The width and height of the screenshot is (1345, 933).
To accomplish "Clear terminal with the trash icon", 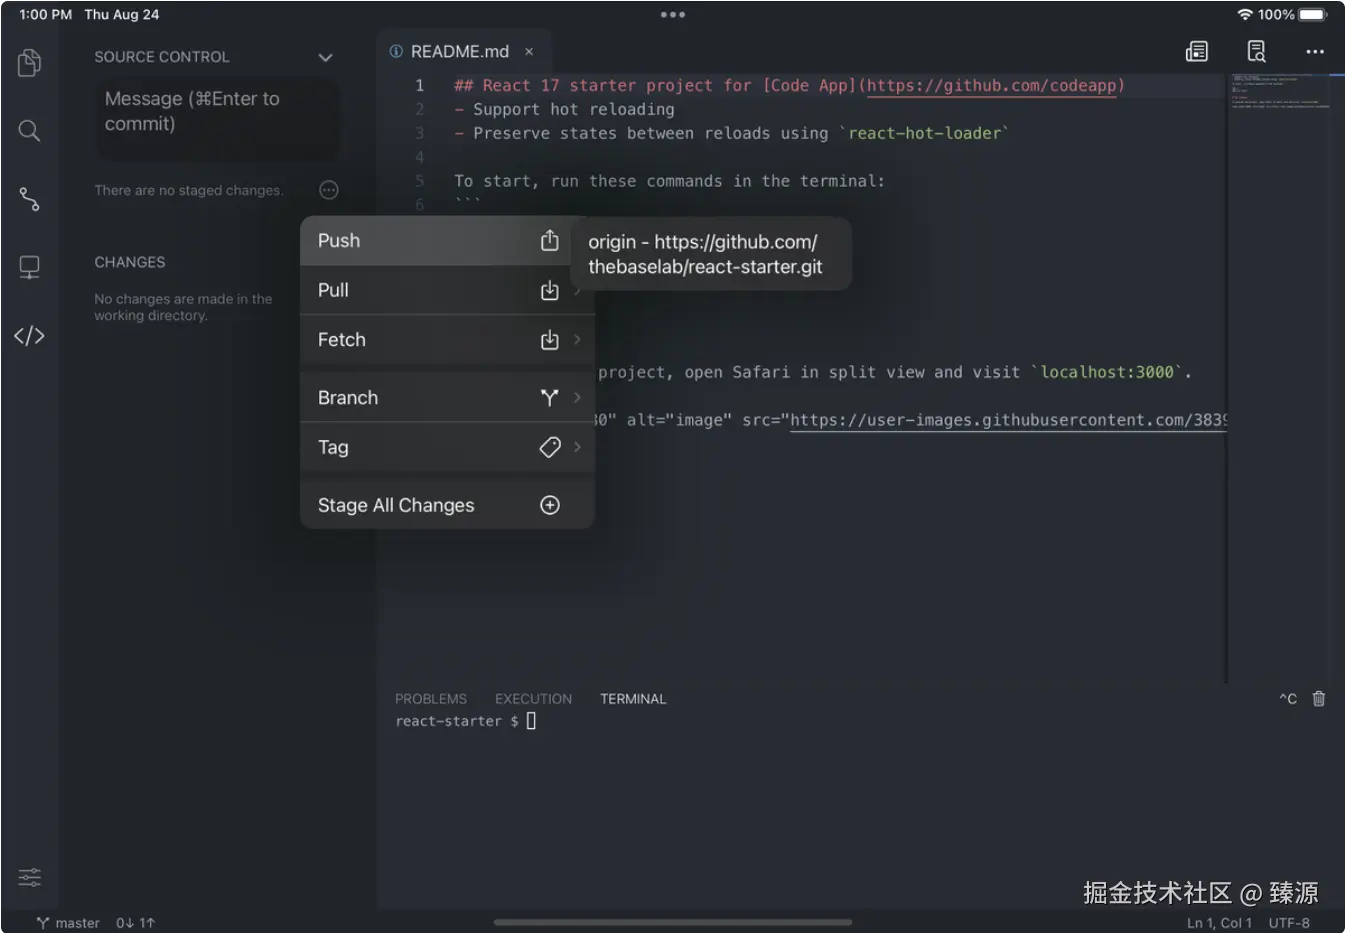I will 1319,699.
